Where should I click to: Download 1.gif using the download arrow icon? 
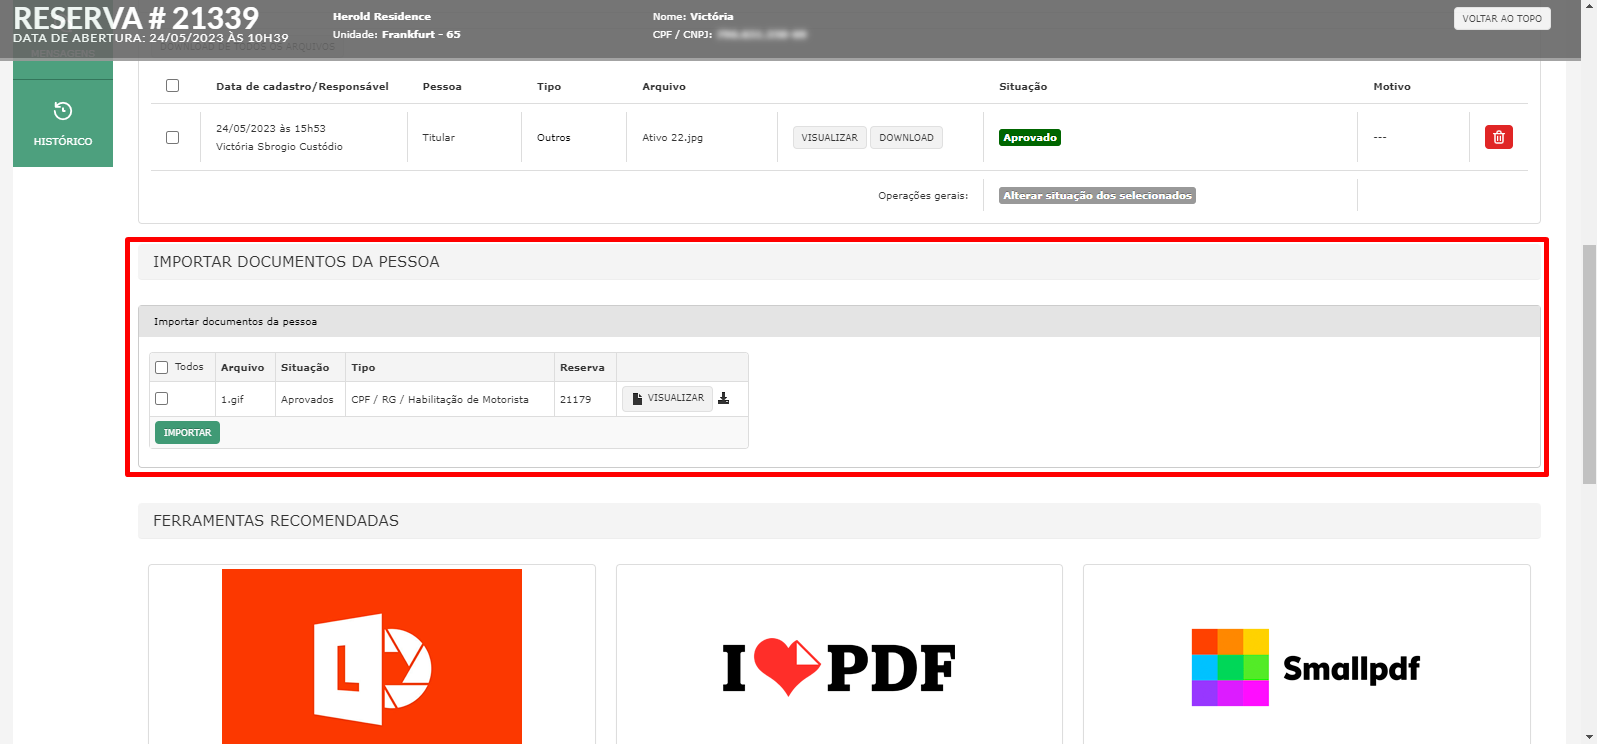(x=724, y=398)
